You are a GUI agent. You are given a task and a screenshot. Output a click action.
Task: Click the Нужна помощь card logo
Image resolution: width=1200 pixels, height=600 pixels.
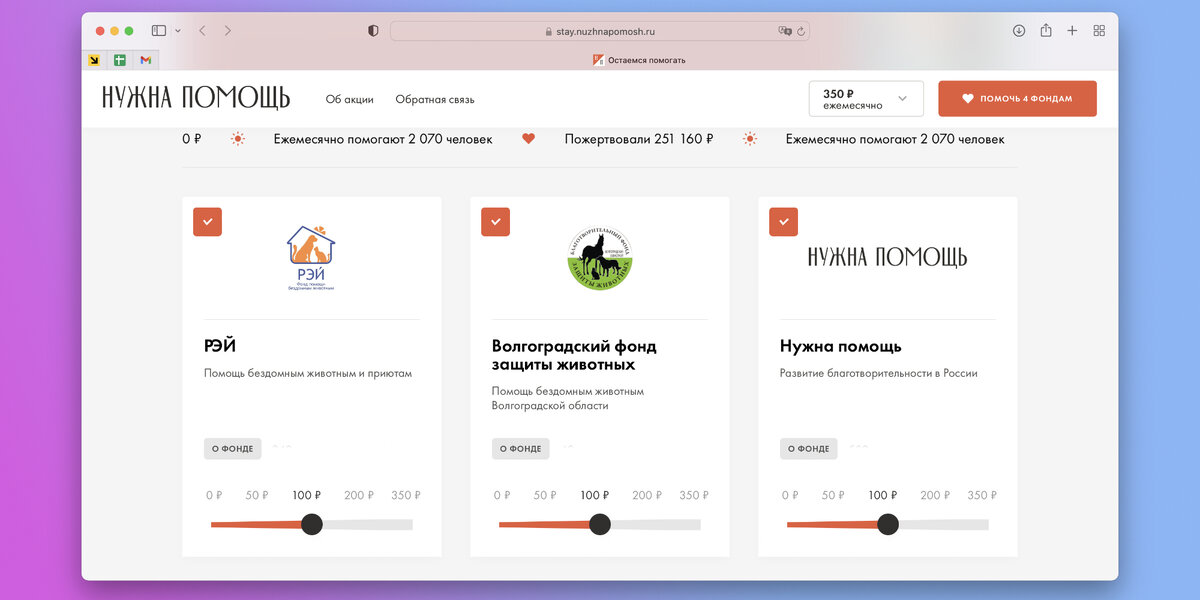pos(887,257)
